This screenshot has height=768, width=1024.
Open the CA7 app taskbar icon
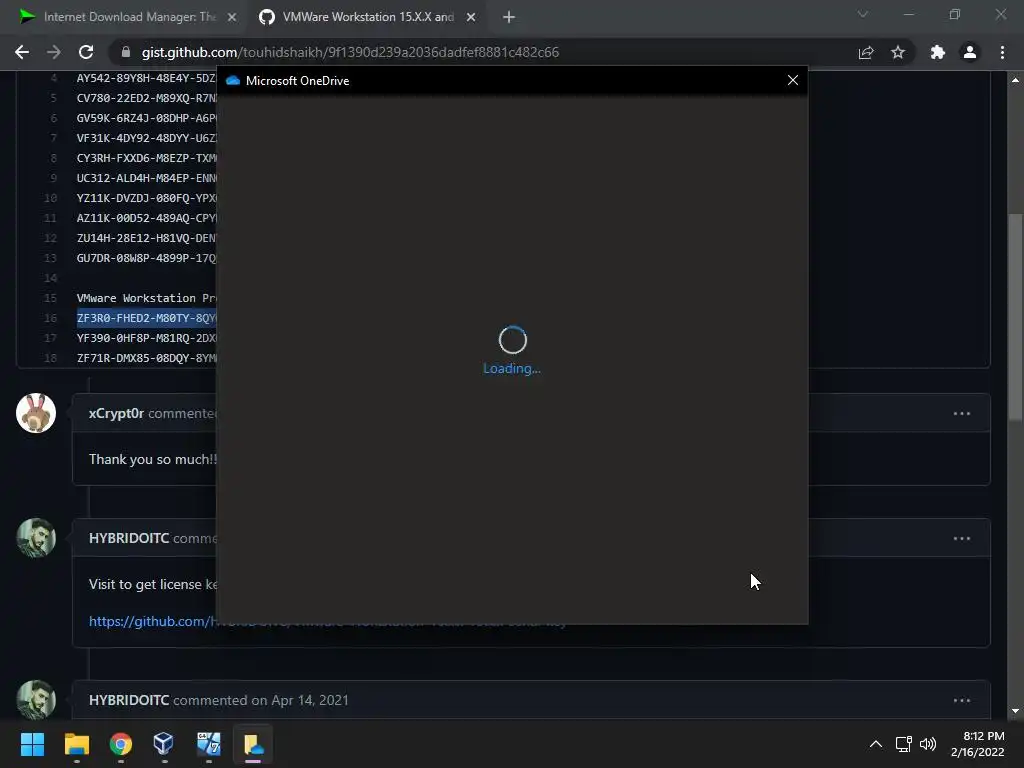click(208, 744)
